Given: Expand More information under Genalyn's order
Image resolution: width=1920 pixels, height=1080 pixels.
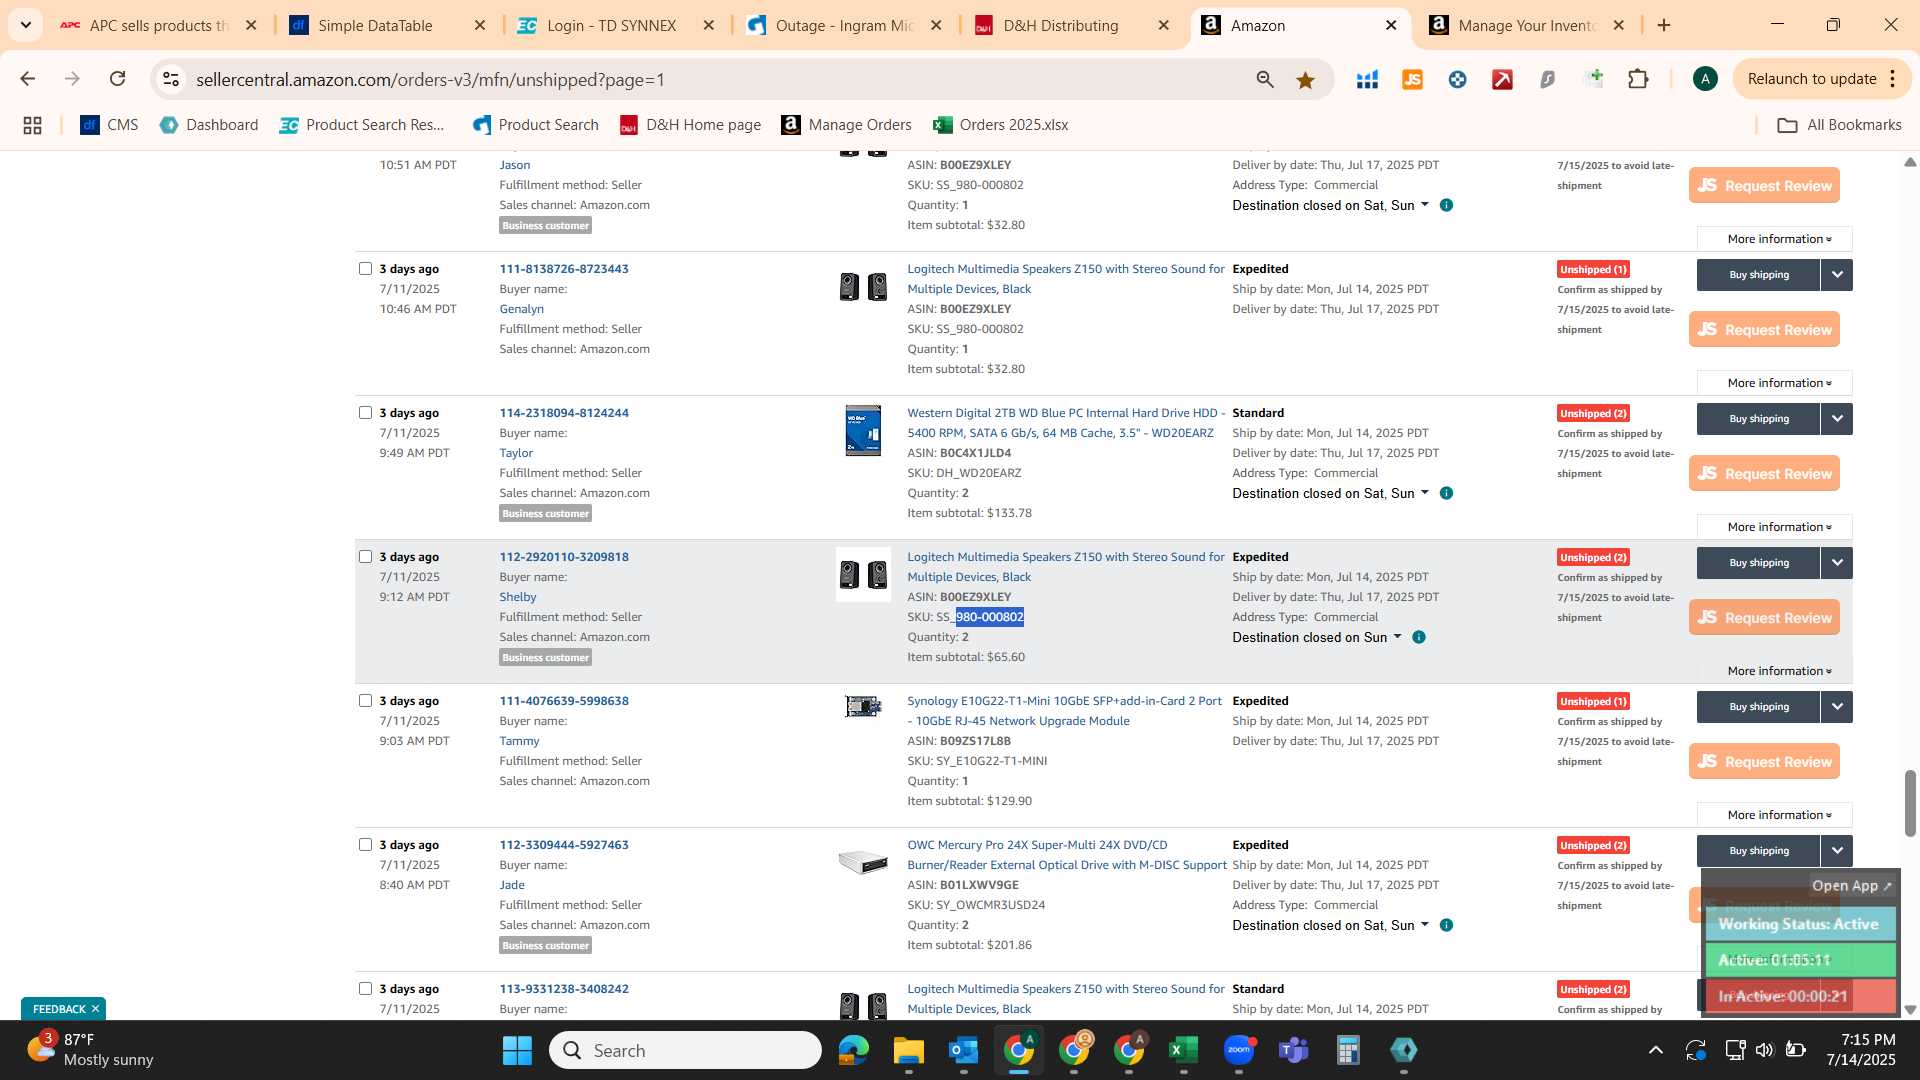Looking at the screenshot, I should (1775, 383).
